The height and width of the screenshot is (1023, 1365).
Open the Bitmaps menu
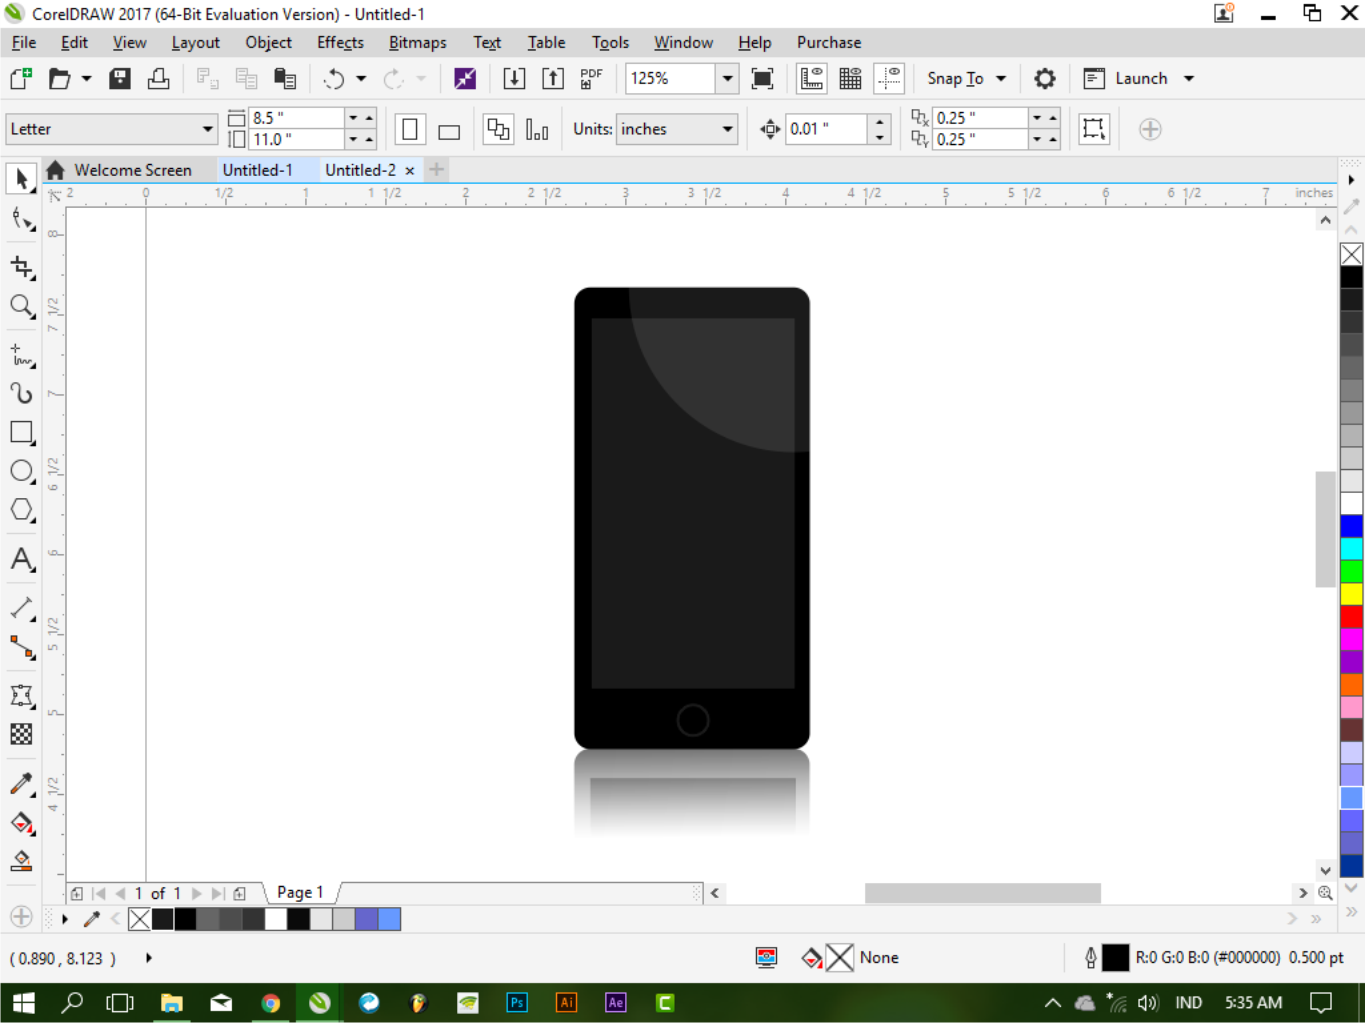tap(417, 42)
